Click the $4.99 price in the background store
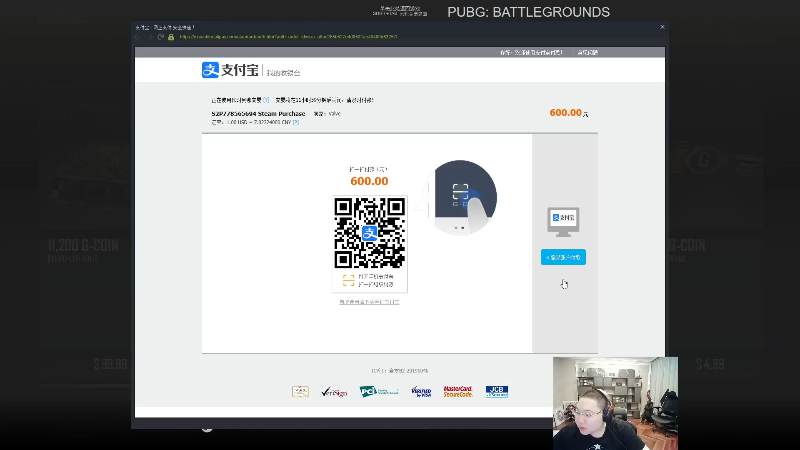 click(x=710, y=364)
